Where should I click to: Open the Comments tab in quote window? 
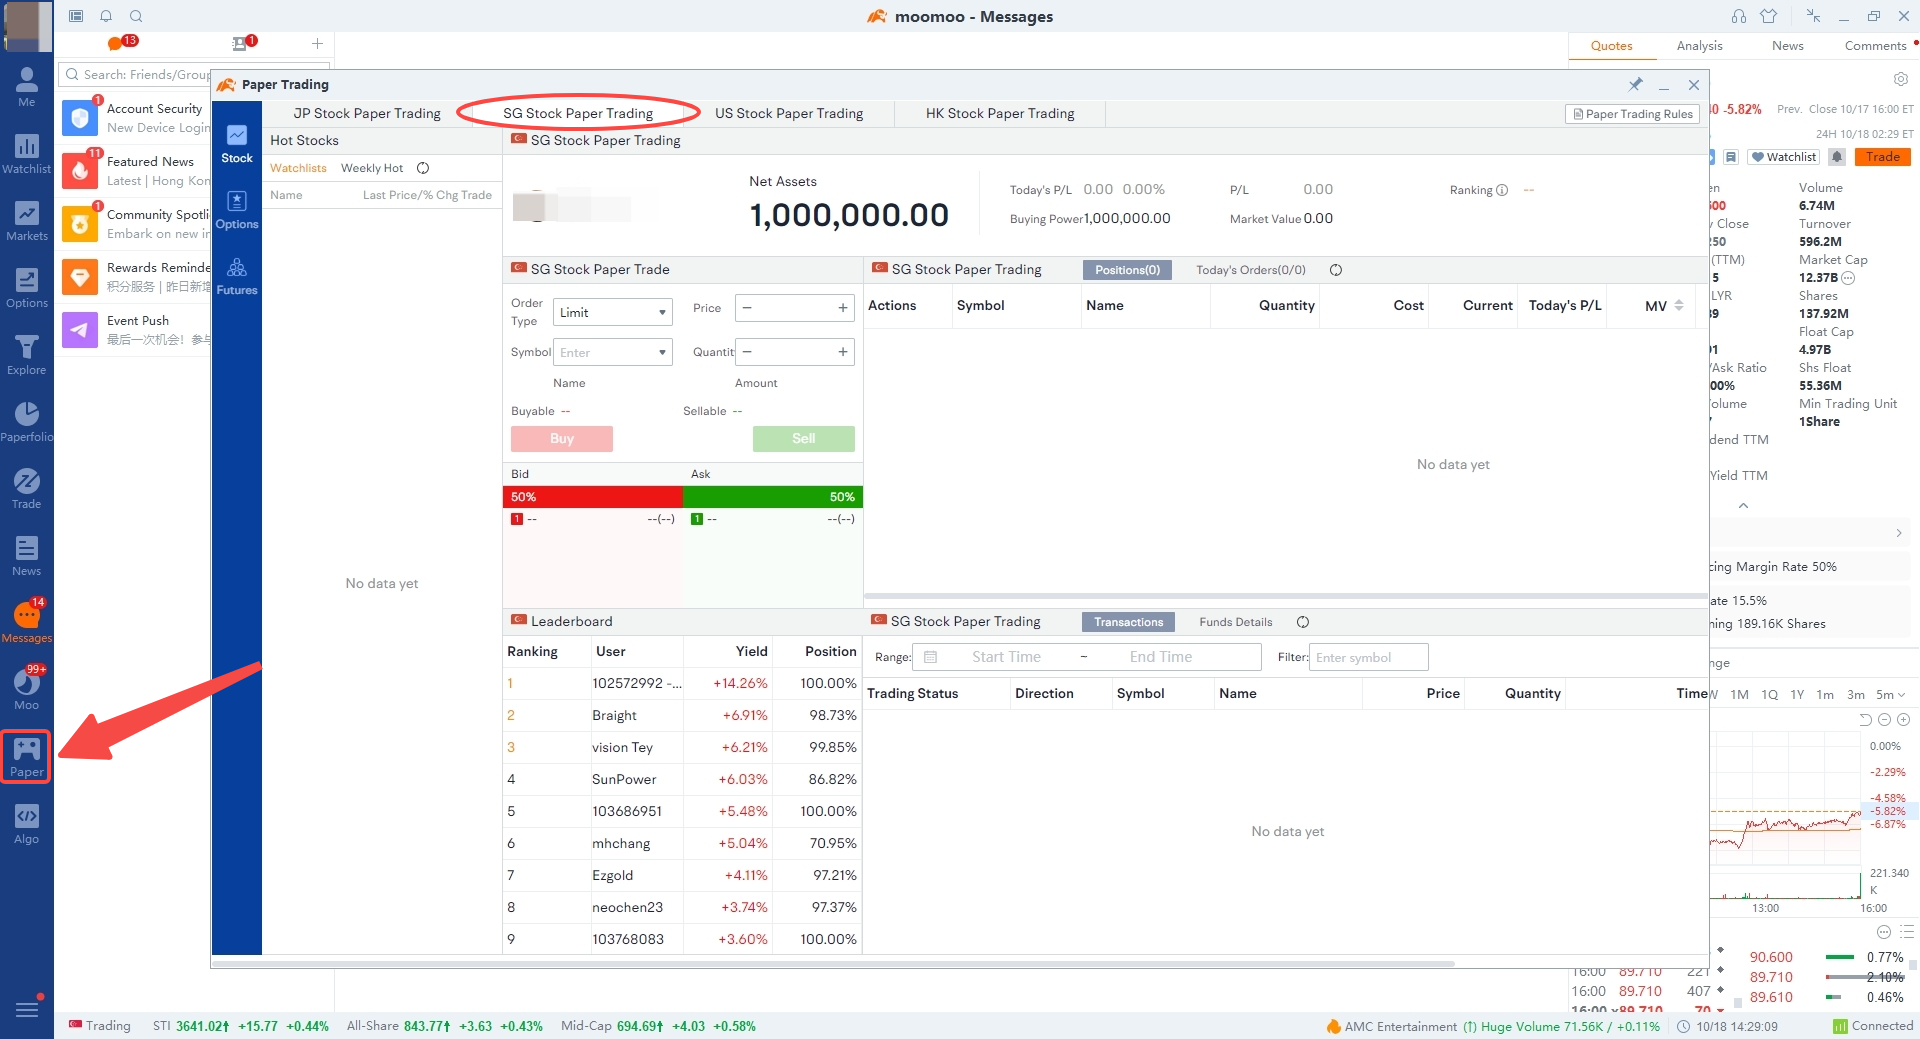(1875, 46)
